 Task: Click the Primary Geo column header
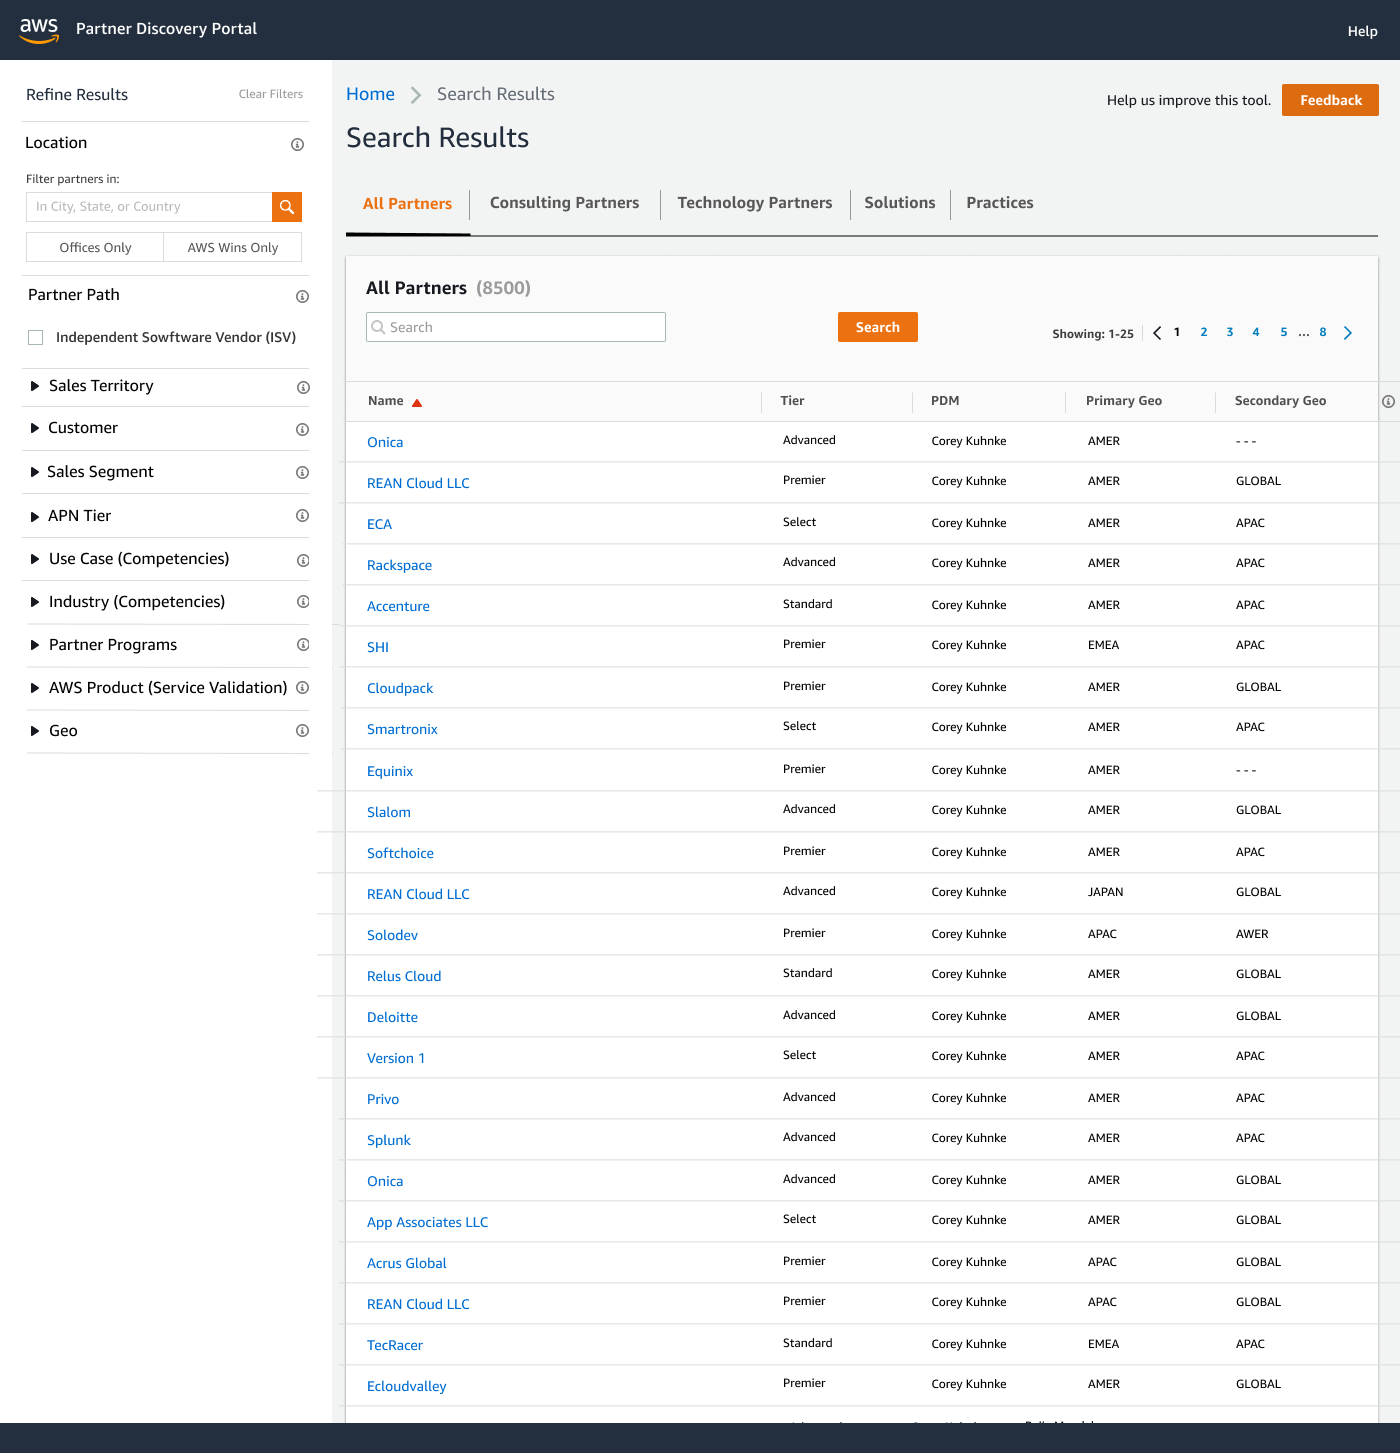(1124, 401)
